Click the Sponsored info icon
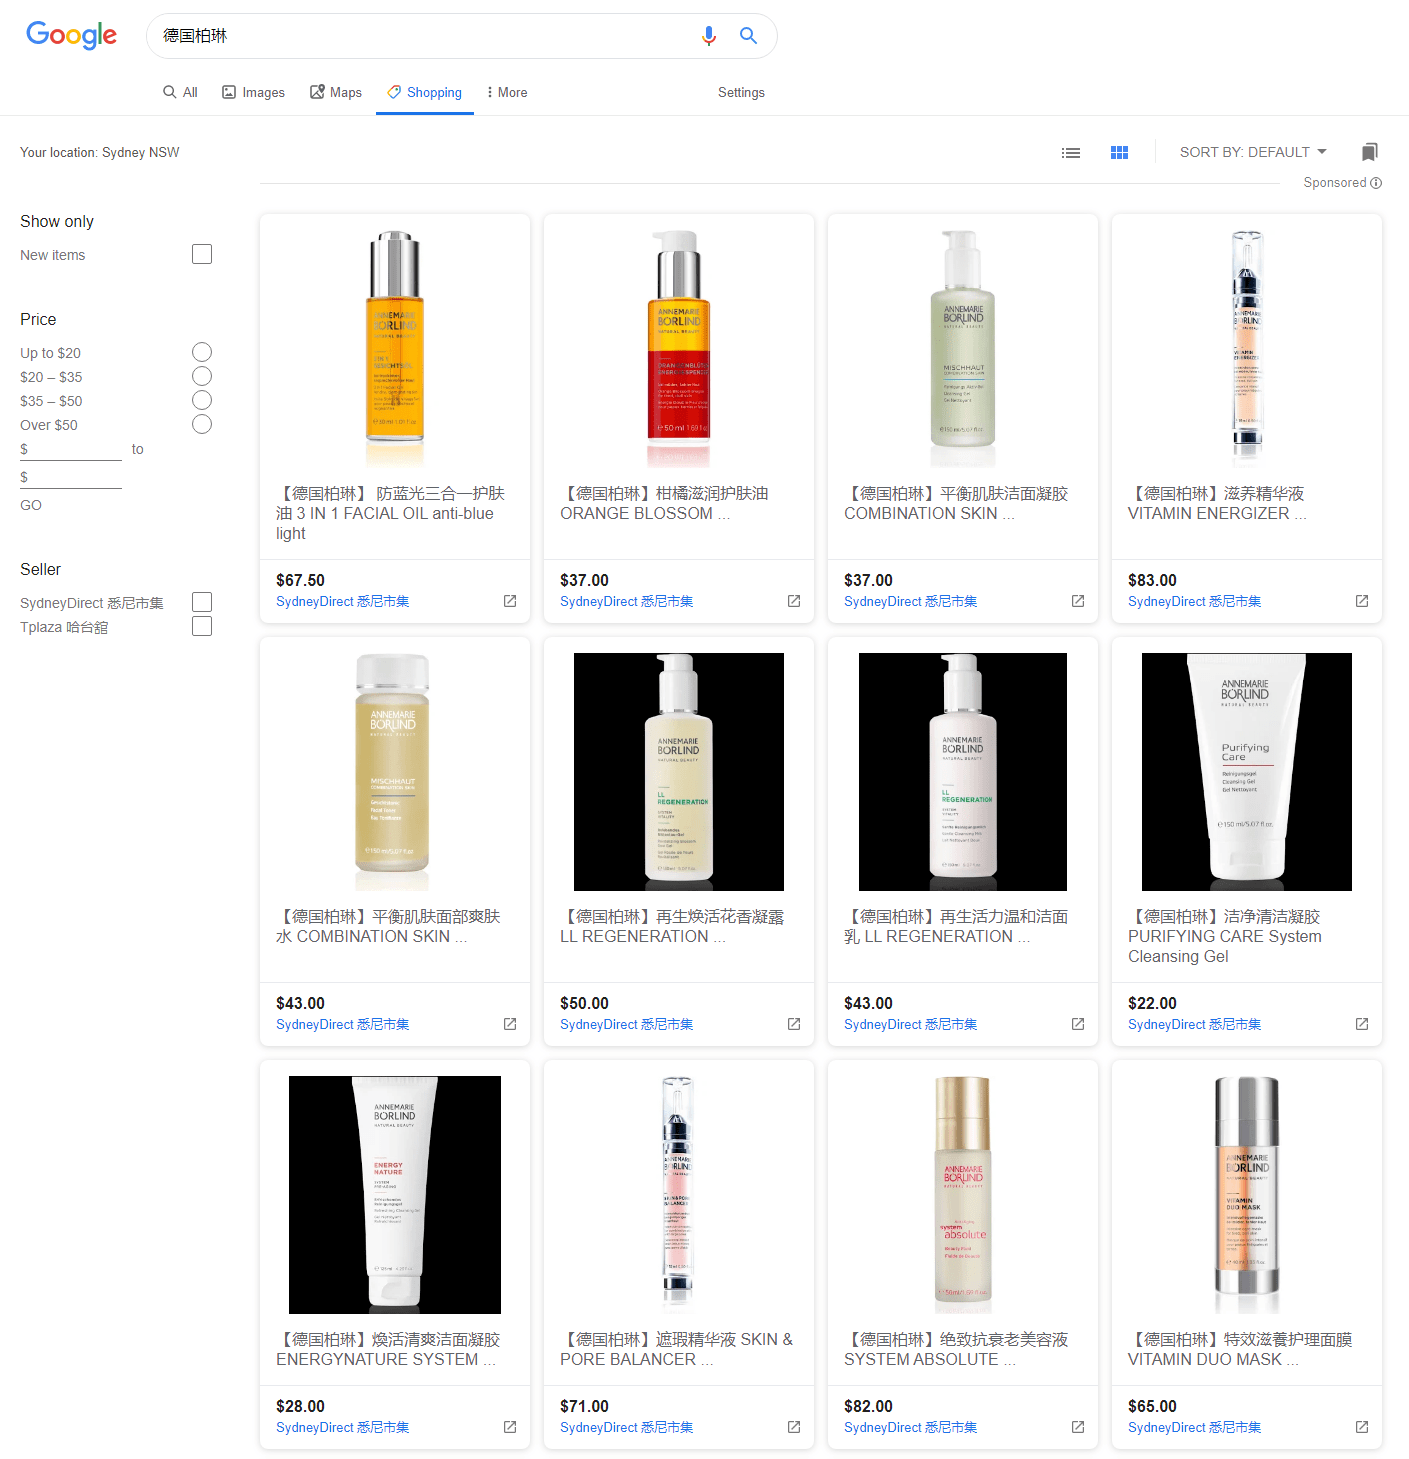Viewport: 1409px width, 1459px height. [1377, 182]
